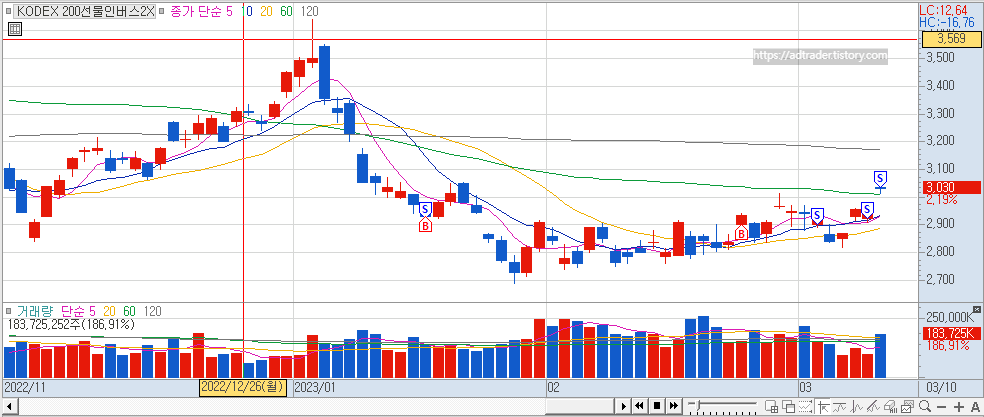The width and height of the screenshot is (984, 417).
Task: Click the minus zoom-out icon
Action: pyautogui.click(x=941, y=407)
